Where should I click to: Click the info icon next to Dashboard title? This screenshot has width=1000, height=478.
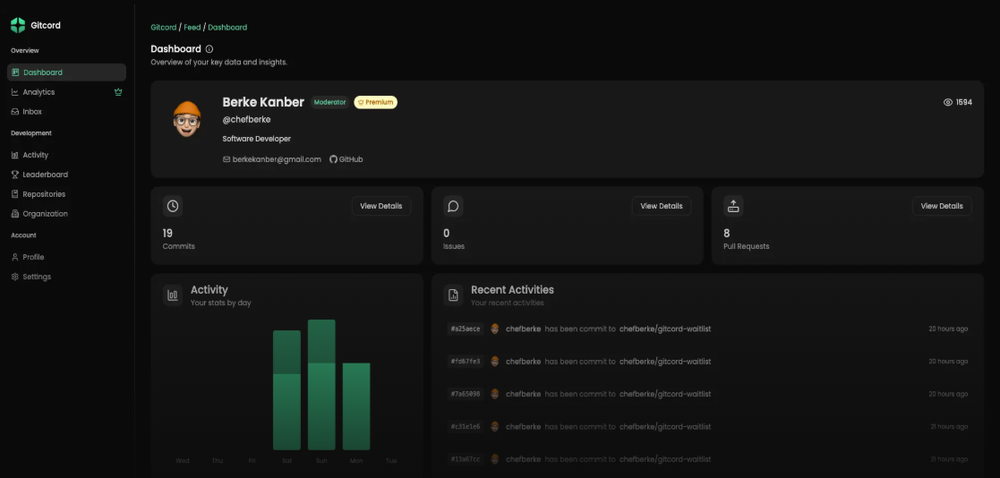tap(209, 49)
